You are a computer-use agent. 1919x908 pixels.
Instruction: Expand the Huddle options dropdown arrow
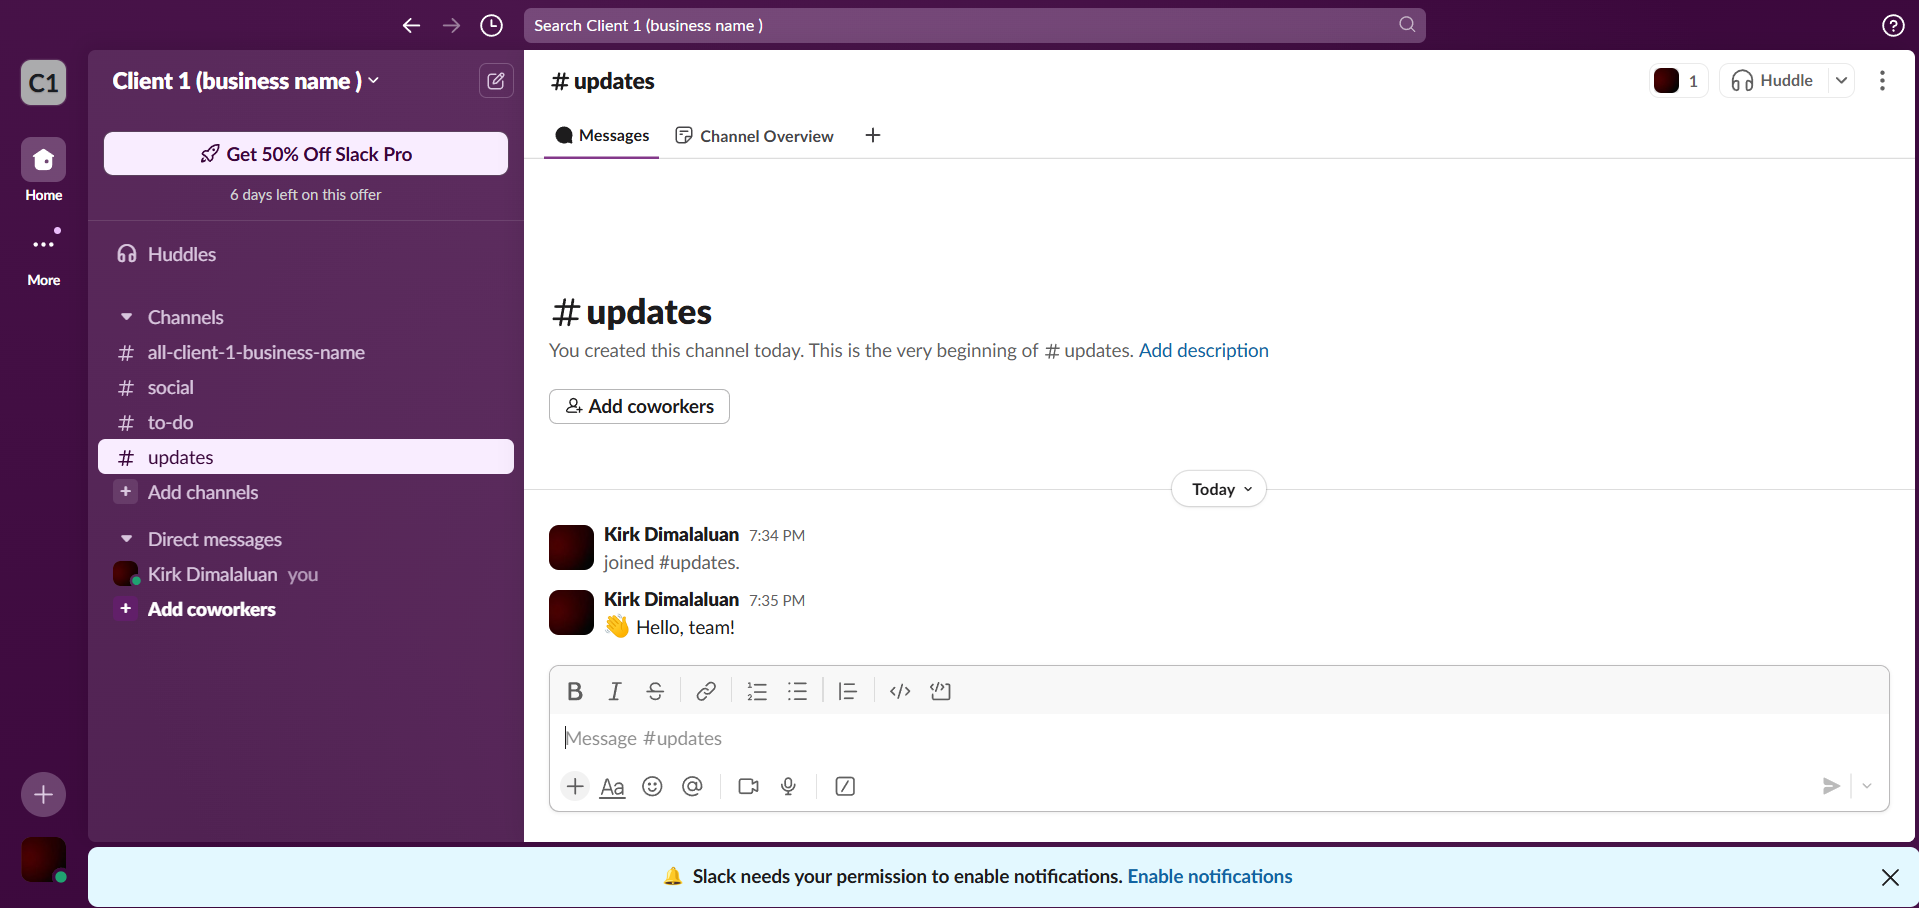[x=1841, y=81]
